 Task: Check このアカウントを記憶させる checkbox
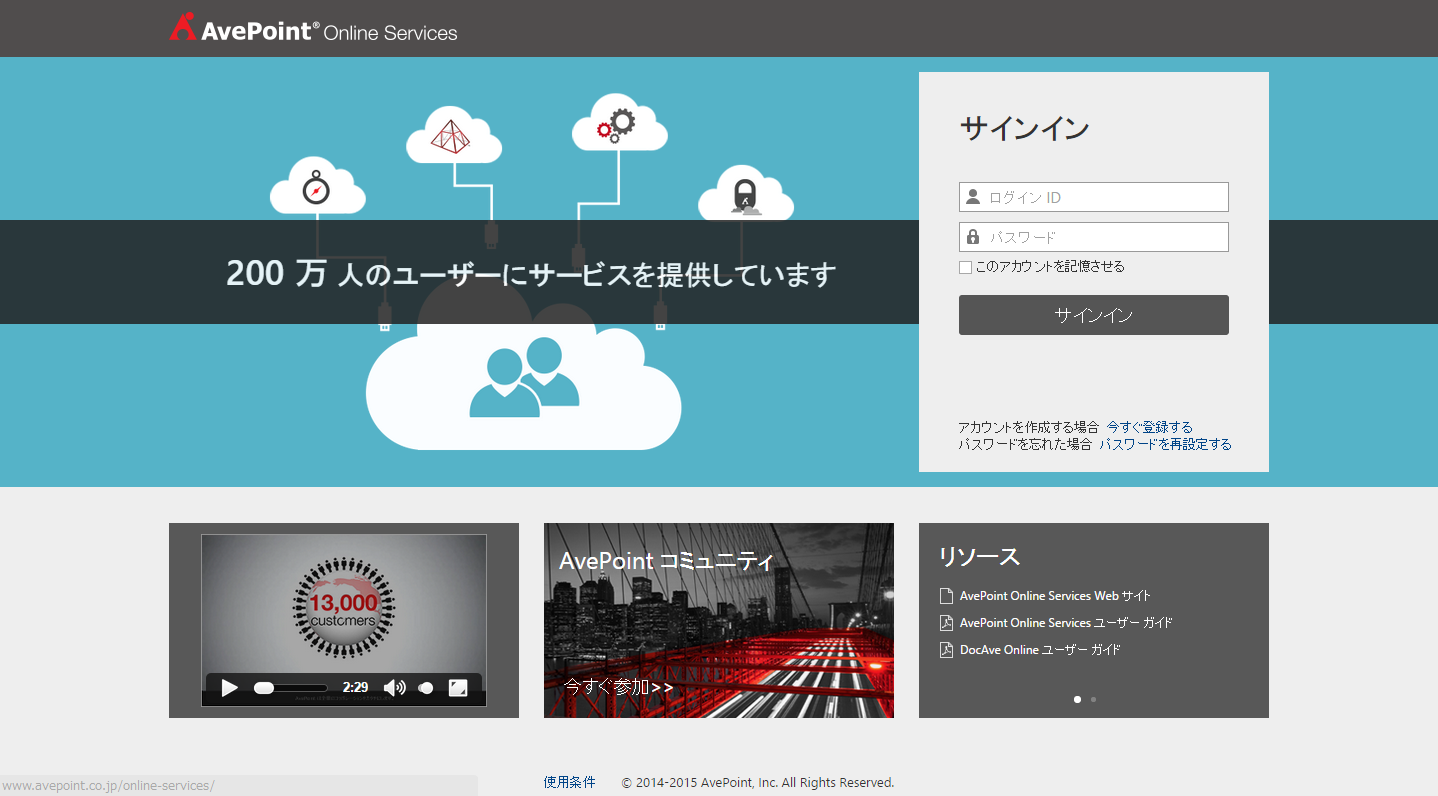coord(965,267)
